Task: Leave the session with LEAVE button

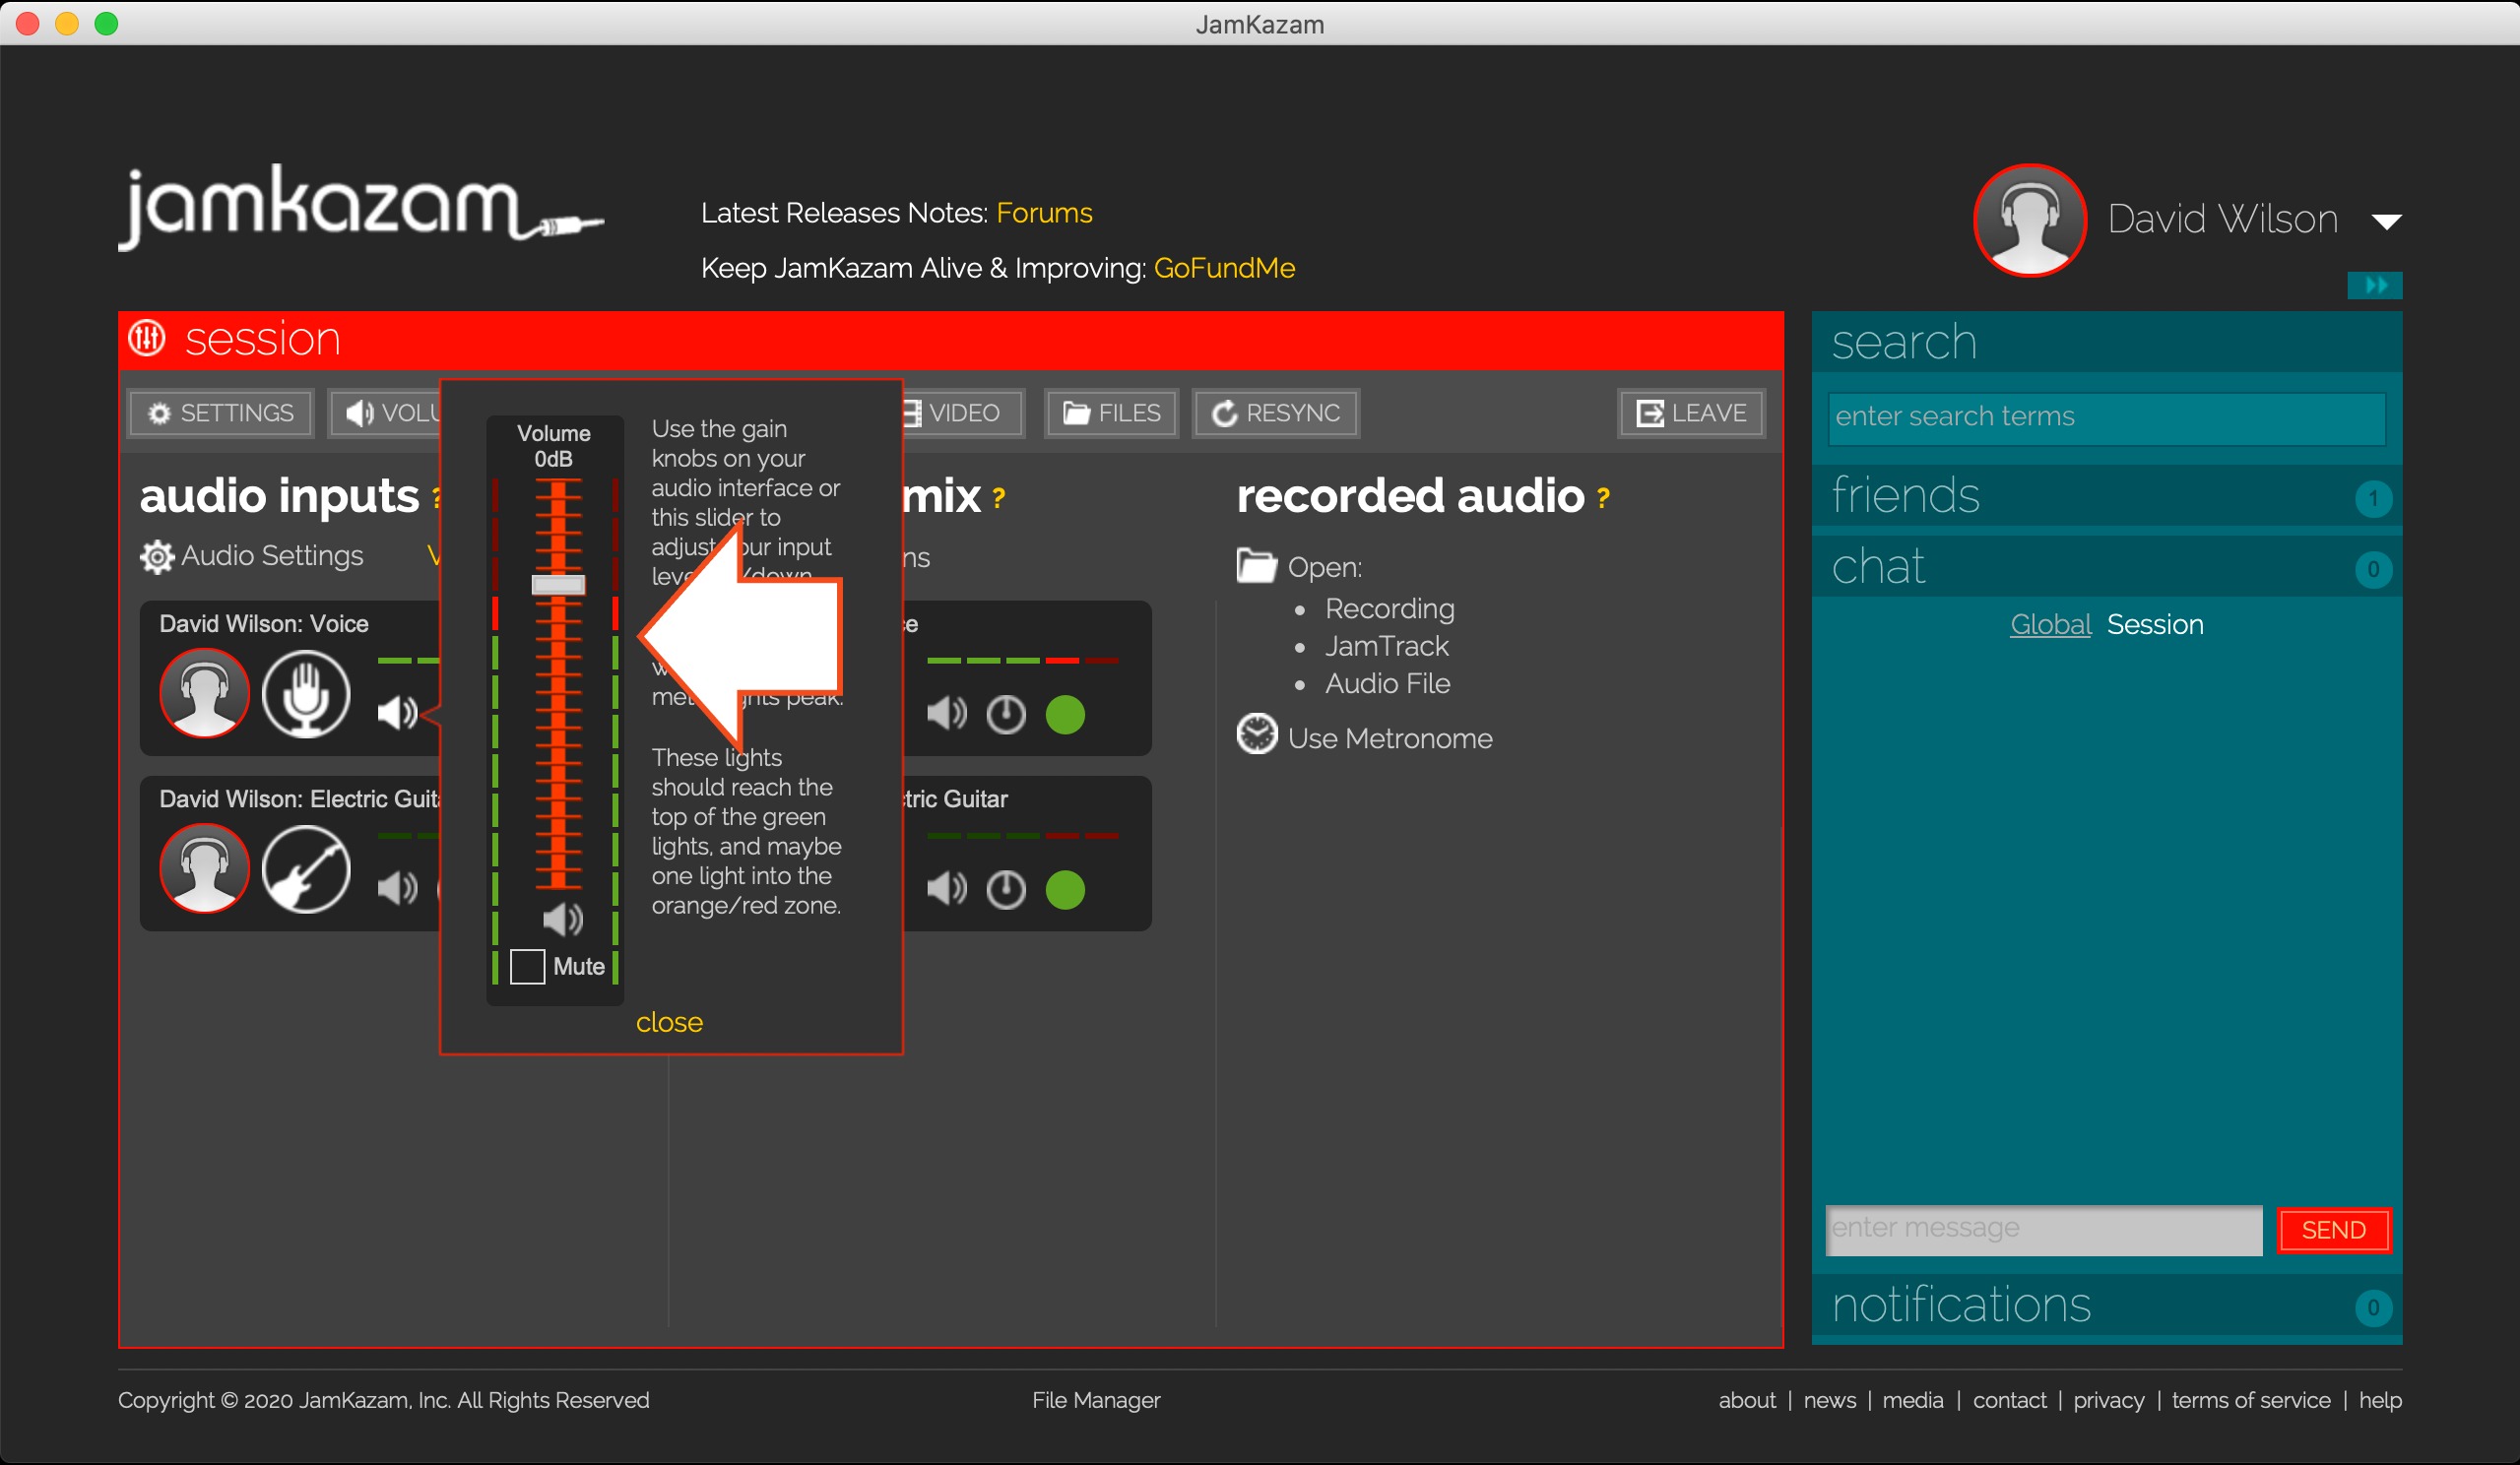Action: pyautogui.click(x=1691, y=413)
